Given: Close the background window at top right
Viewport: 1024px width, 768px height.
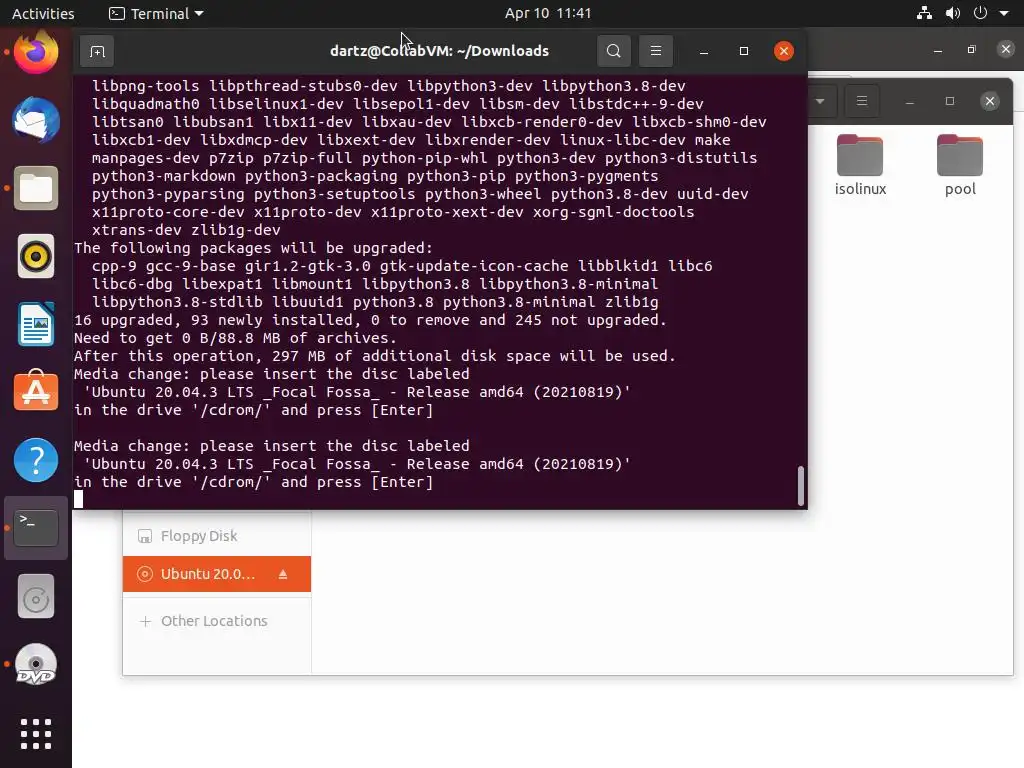Looking at the screenshot, I should click(1006, 49).
